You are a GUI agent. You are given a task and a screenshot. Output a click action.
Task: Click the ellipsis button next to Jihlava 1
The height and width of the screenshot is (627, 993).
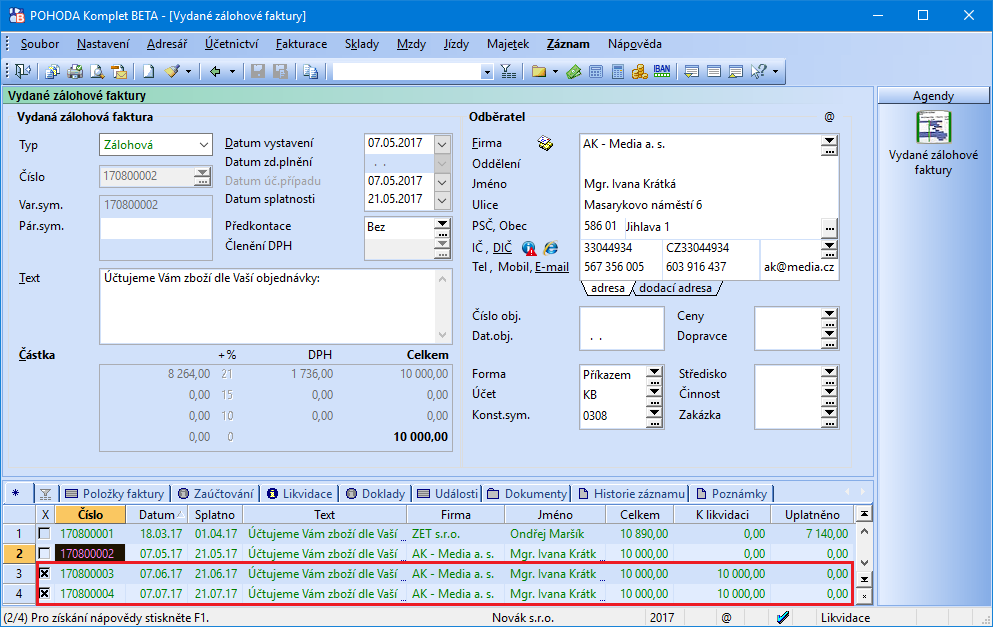click(830, 227)
